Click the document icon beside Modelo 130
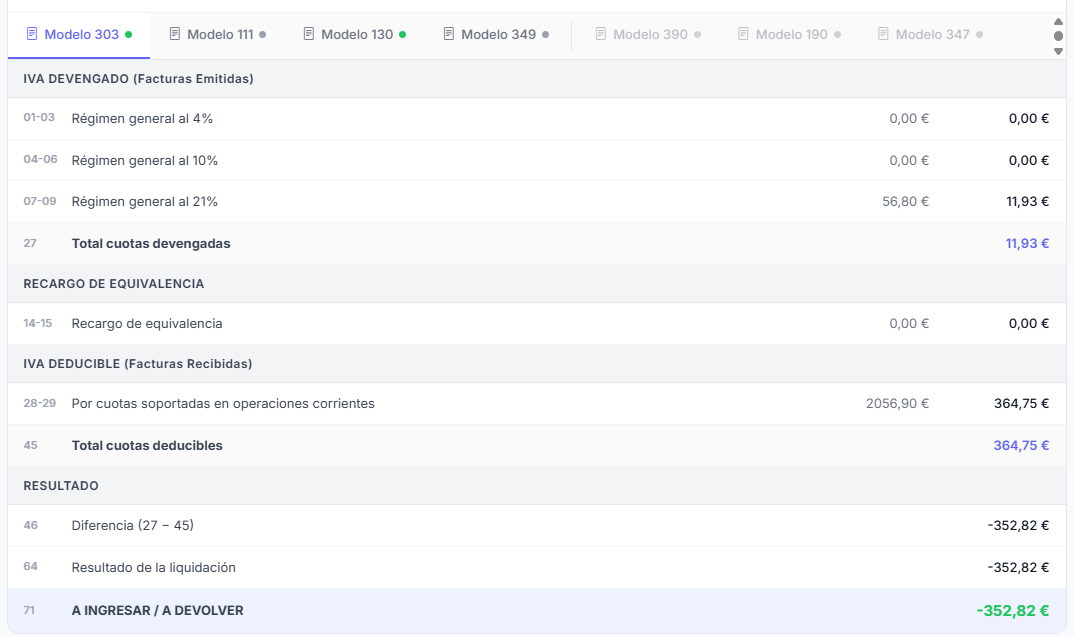1075x637 pixels. (x=309, y=34)
